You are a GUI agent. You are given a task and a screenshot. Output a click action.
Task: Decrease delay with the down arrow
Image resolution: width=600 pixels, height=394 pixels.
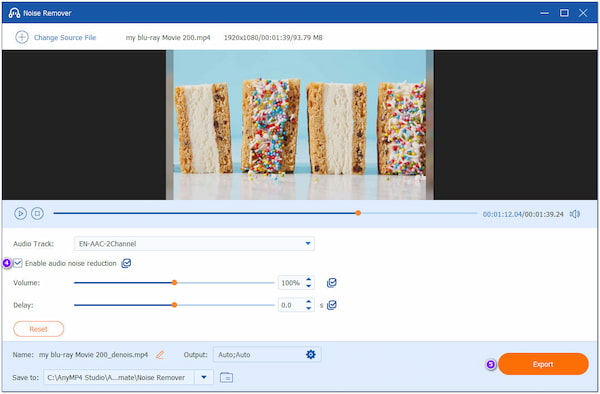[308, 308]
